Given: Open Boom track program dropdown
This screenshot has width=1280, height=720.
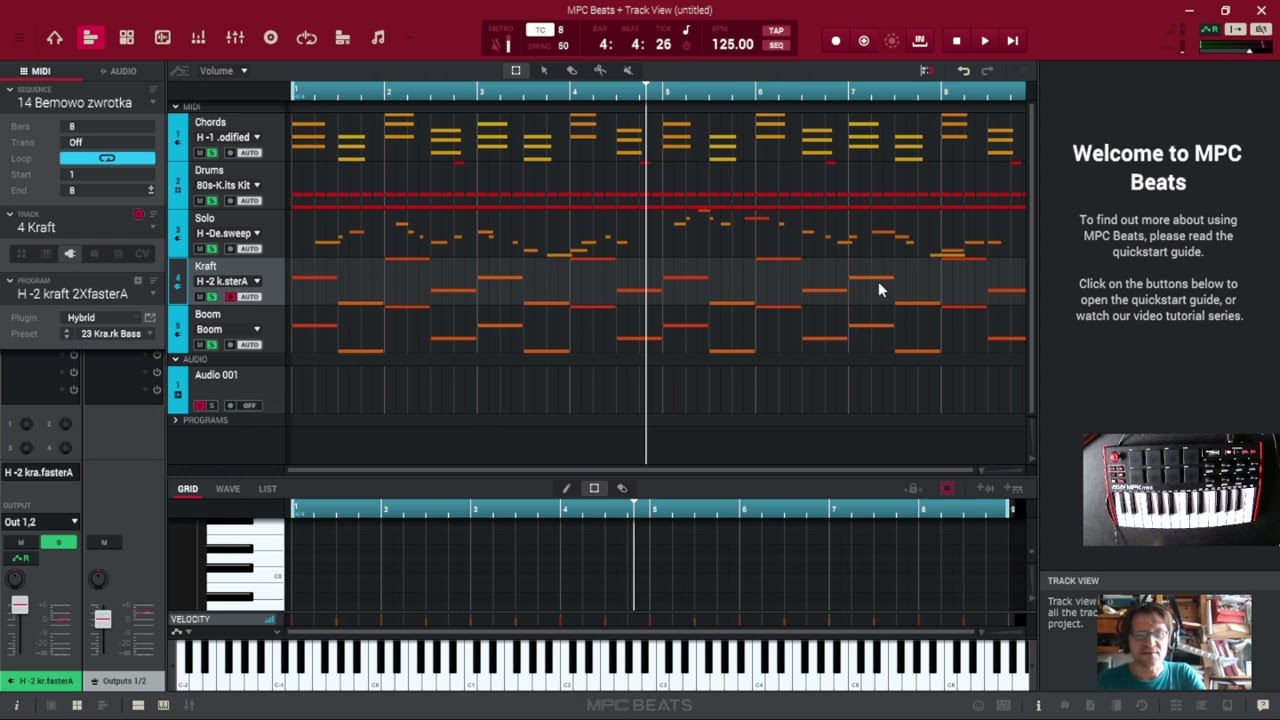Looking at the screenshot, I should pos(228,329).
